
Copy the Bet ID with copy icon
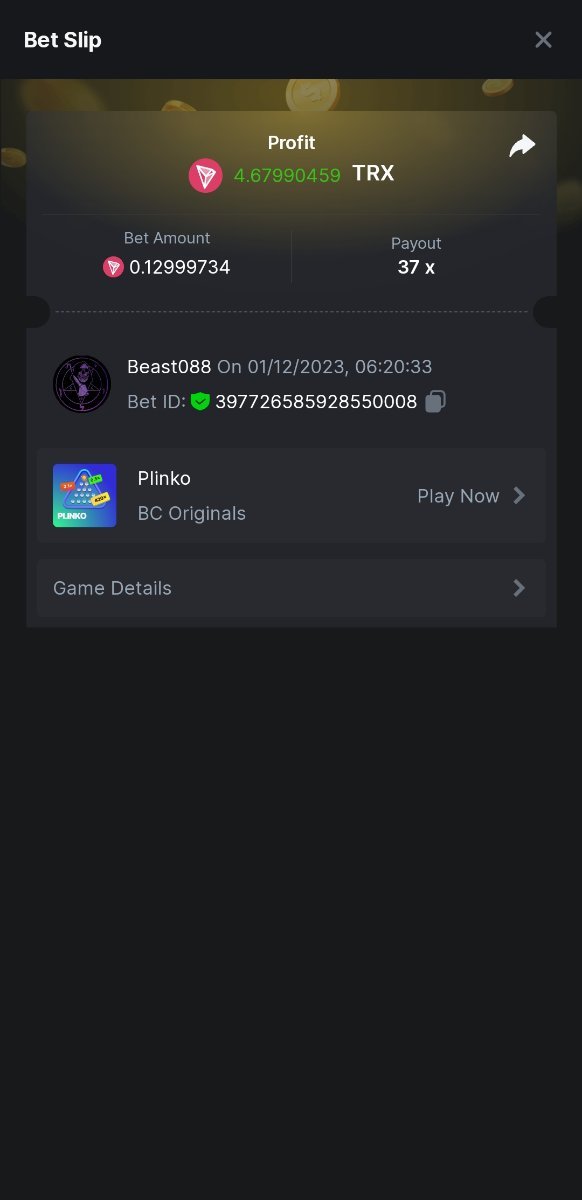click(435, 402)
